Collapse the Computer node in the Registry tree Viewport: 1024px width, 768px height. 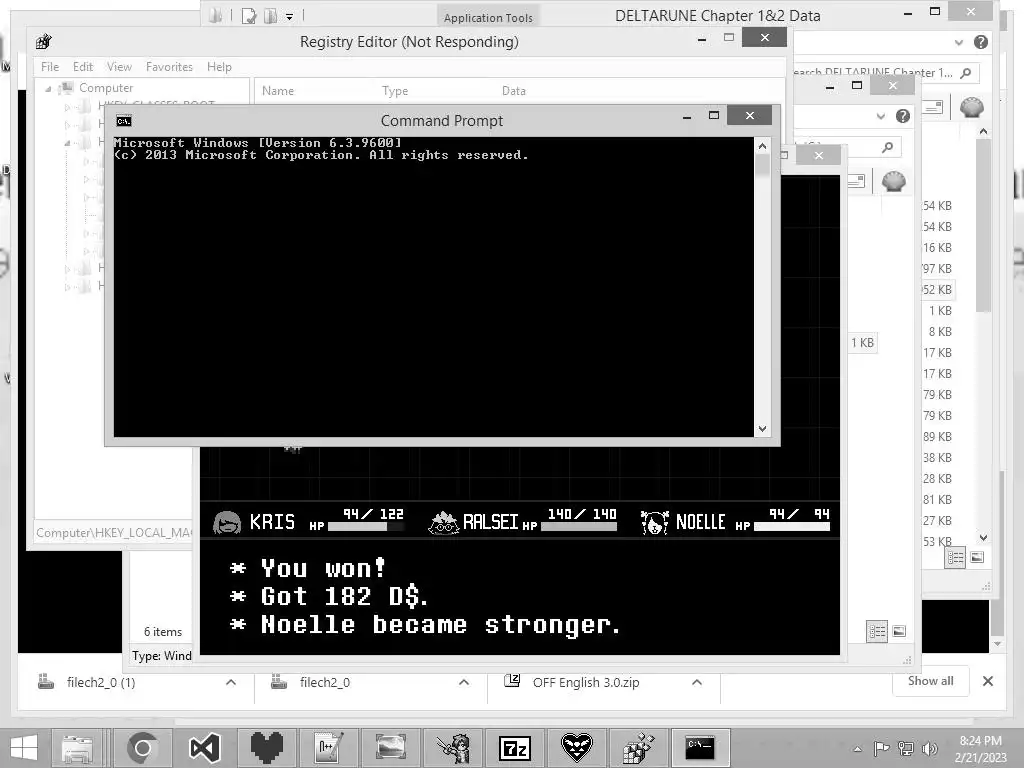pyautogui.click(x=48, y=88)
